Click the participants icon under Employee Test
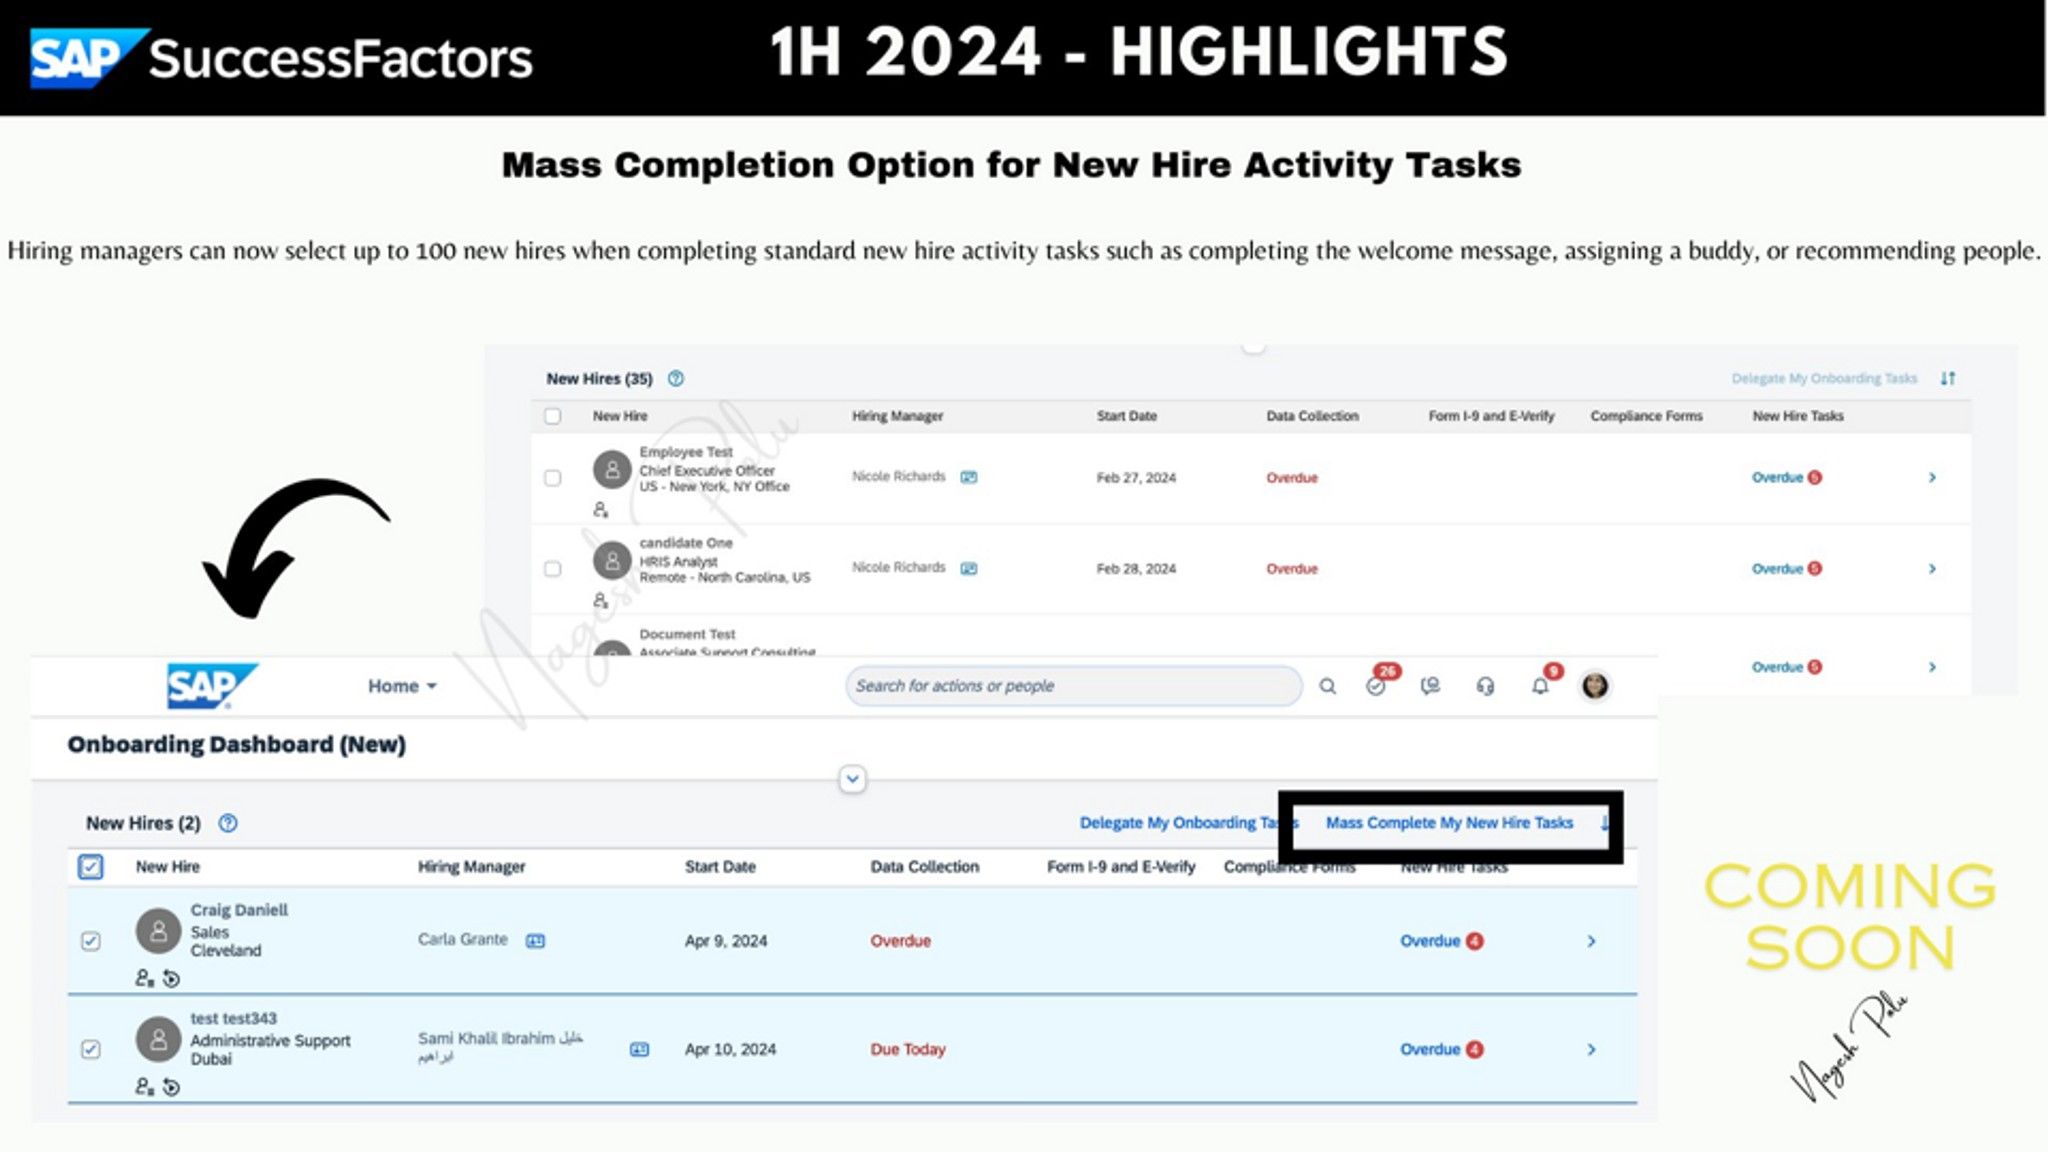This screenshot has height=1152, width=2048. click(x=600, y=510)
